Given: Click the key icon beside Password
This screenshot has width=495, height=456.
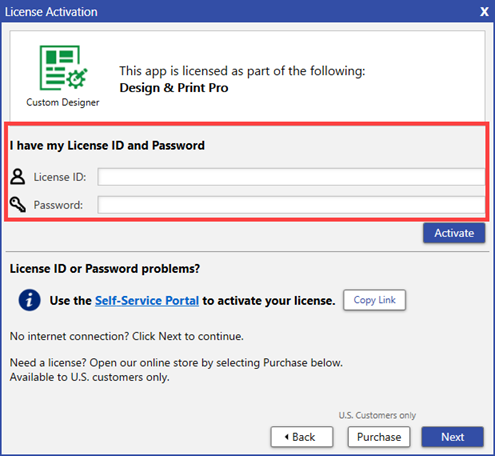Looking at the screenshot, I should [x=18, y=204].
